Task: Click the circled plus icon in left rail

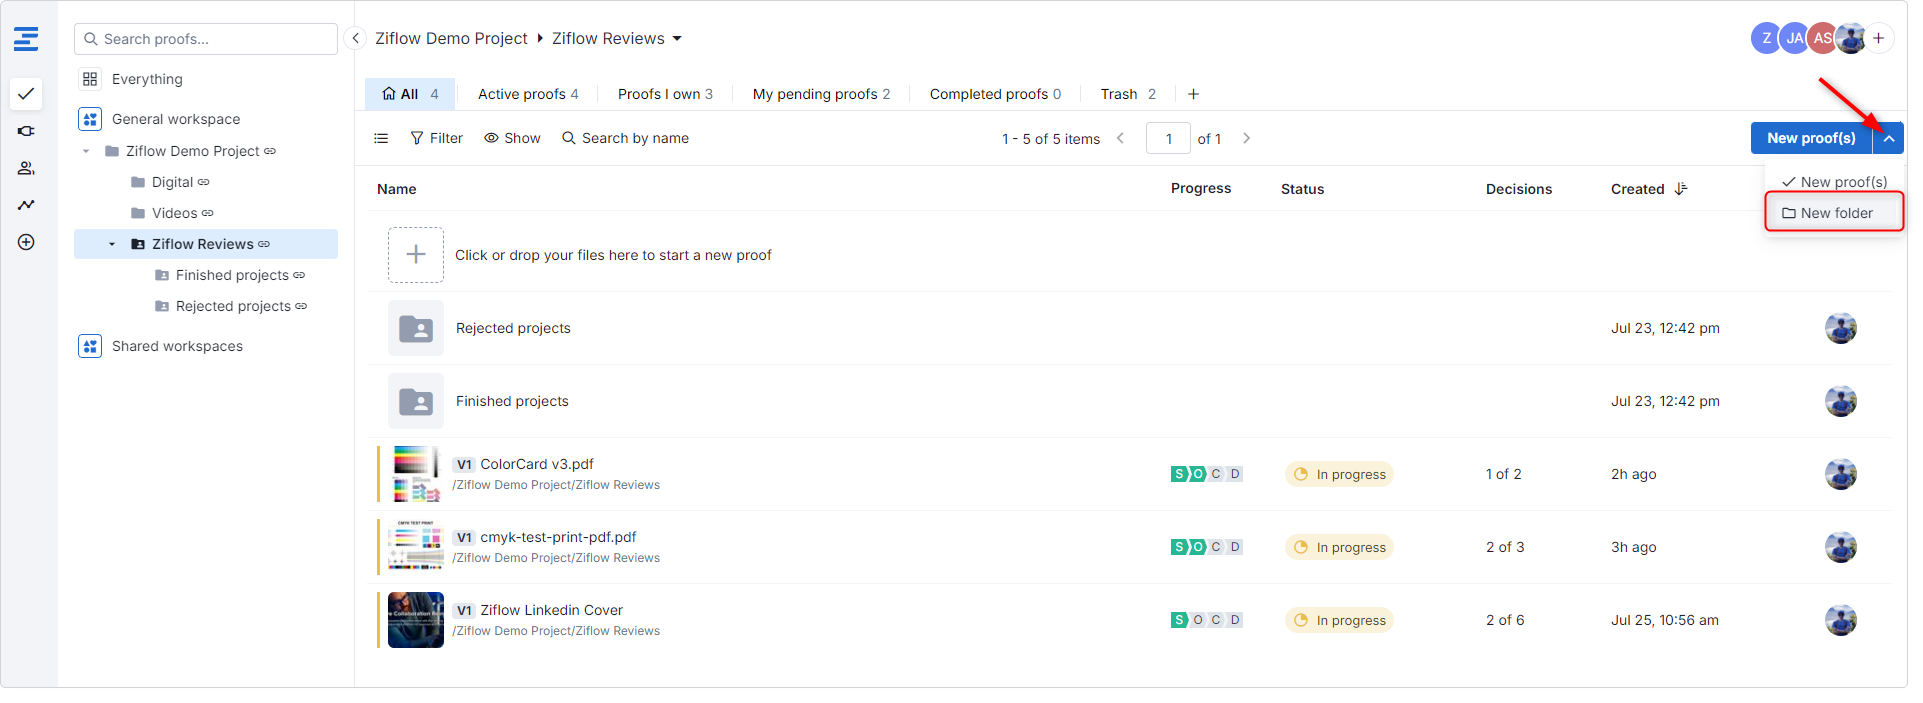Action: pyautogui.click(x=26, y=242)
